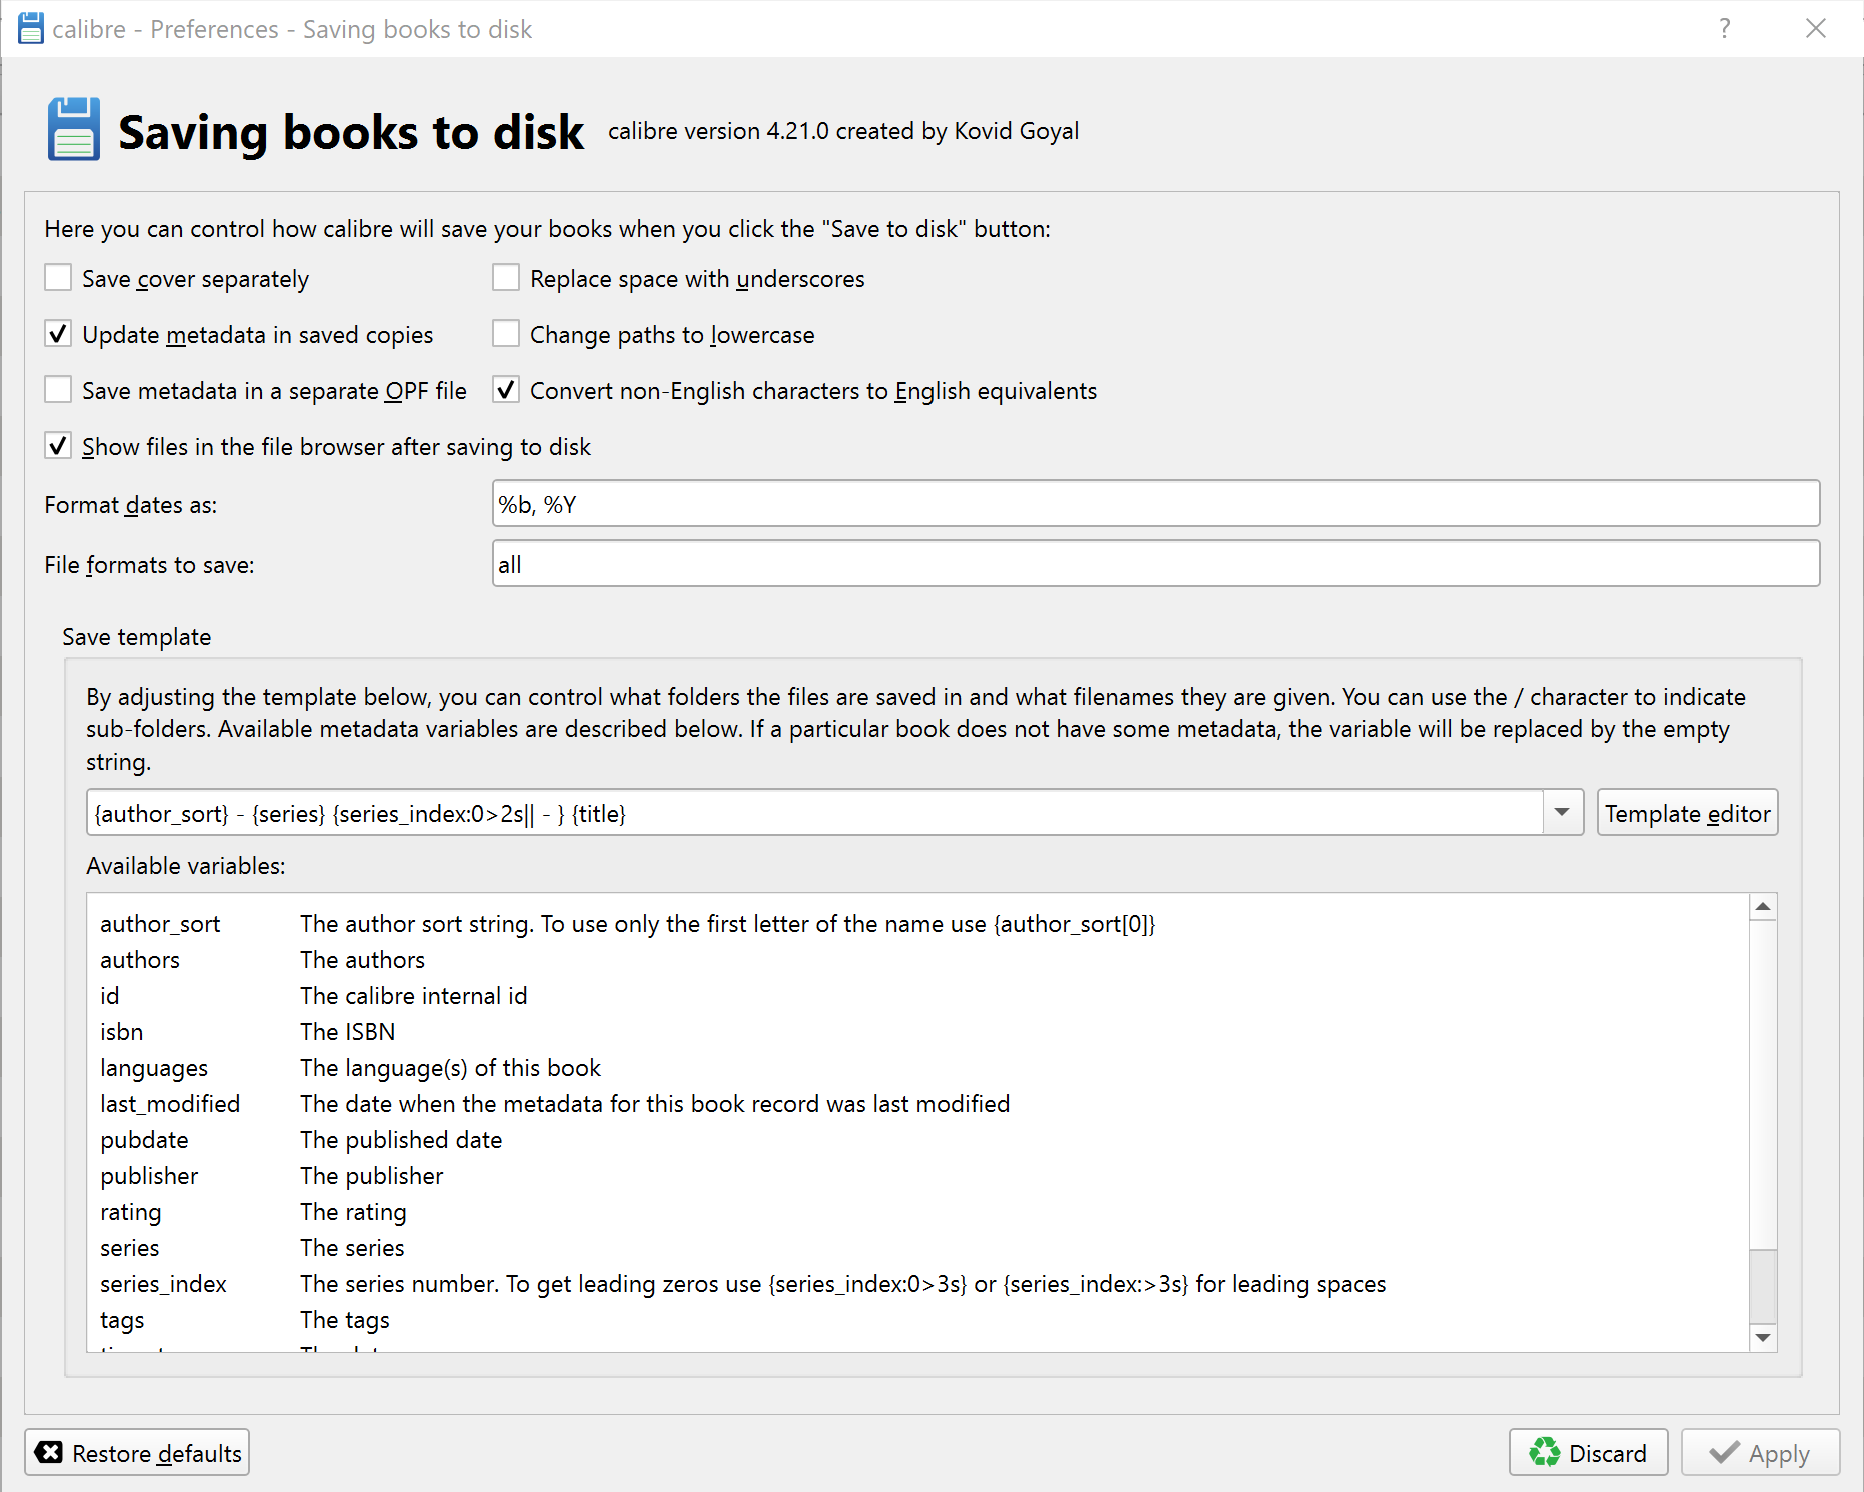The width and height of the screenshot is (1864, 1492).
Task: Click the calibre floppy disk title bar icon
Action: 31,28
